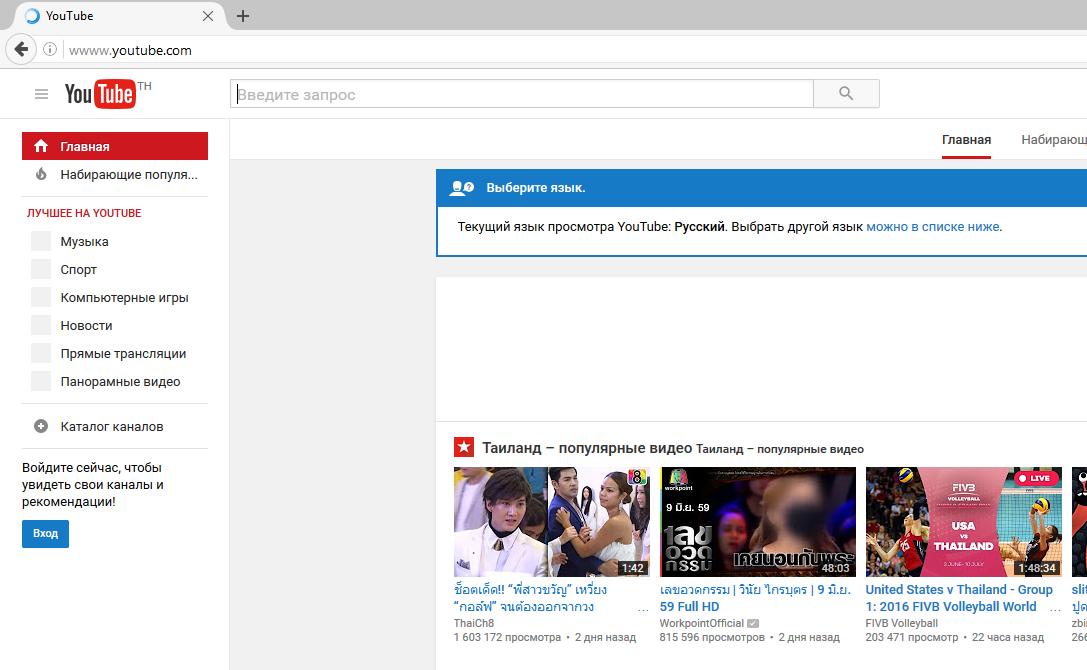Open a new browser tab with plus
This screenshot has width=1087, height=670.
[x=243, y=16]
